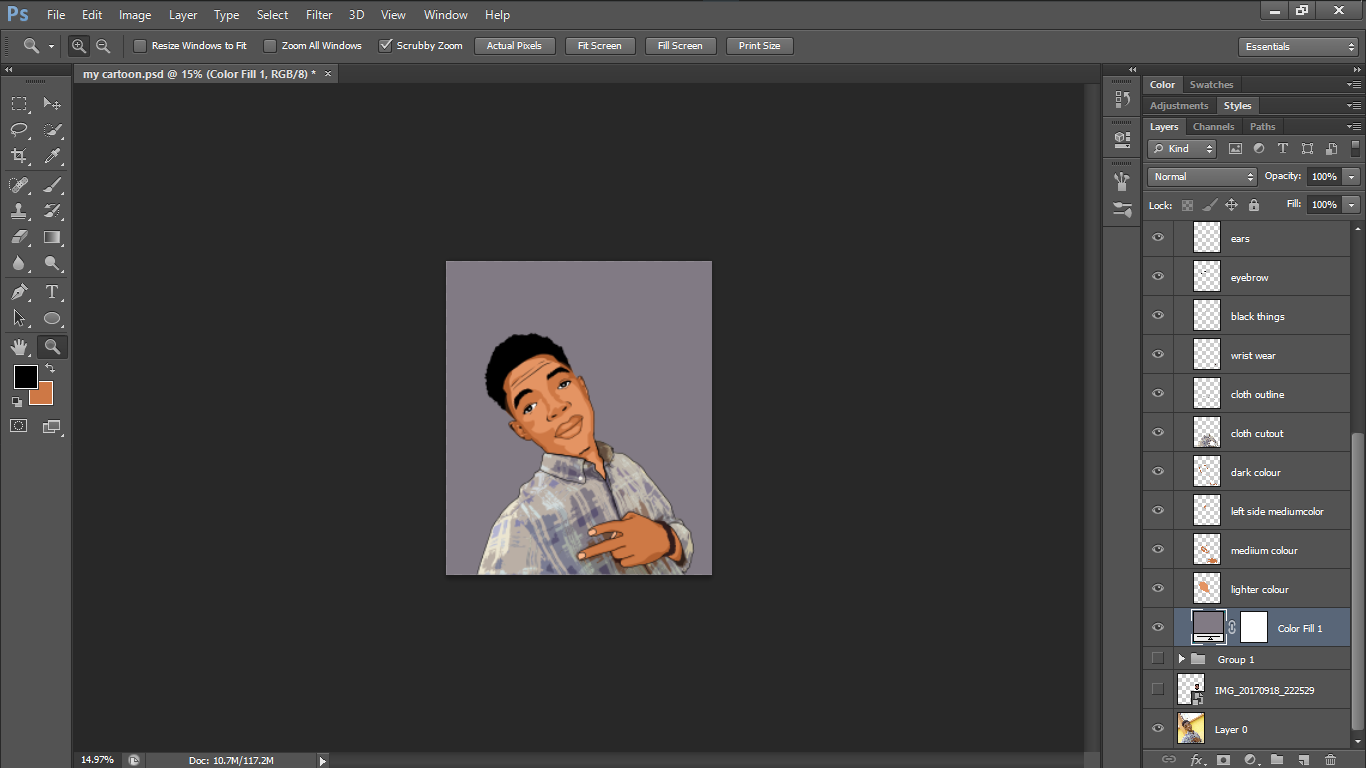
Task: Select the Eraser tool
Action: tap(19, 237)
